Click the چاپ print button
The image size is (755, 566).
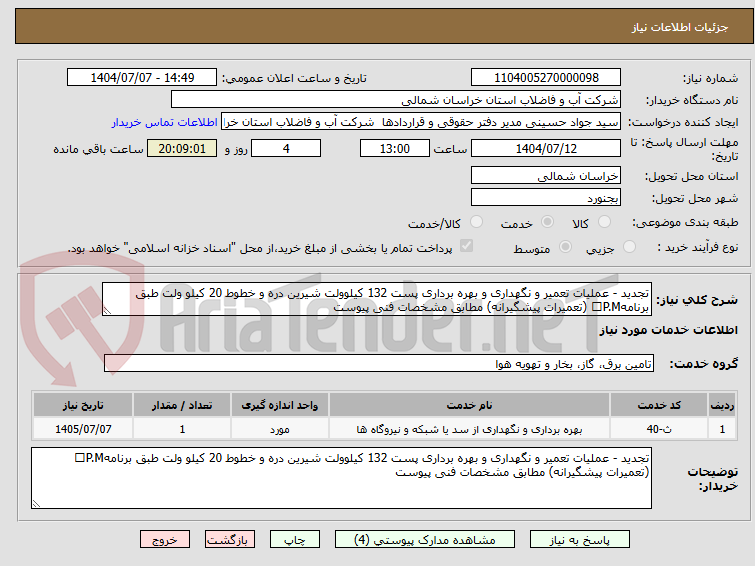coord(295,540)
